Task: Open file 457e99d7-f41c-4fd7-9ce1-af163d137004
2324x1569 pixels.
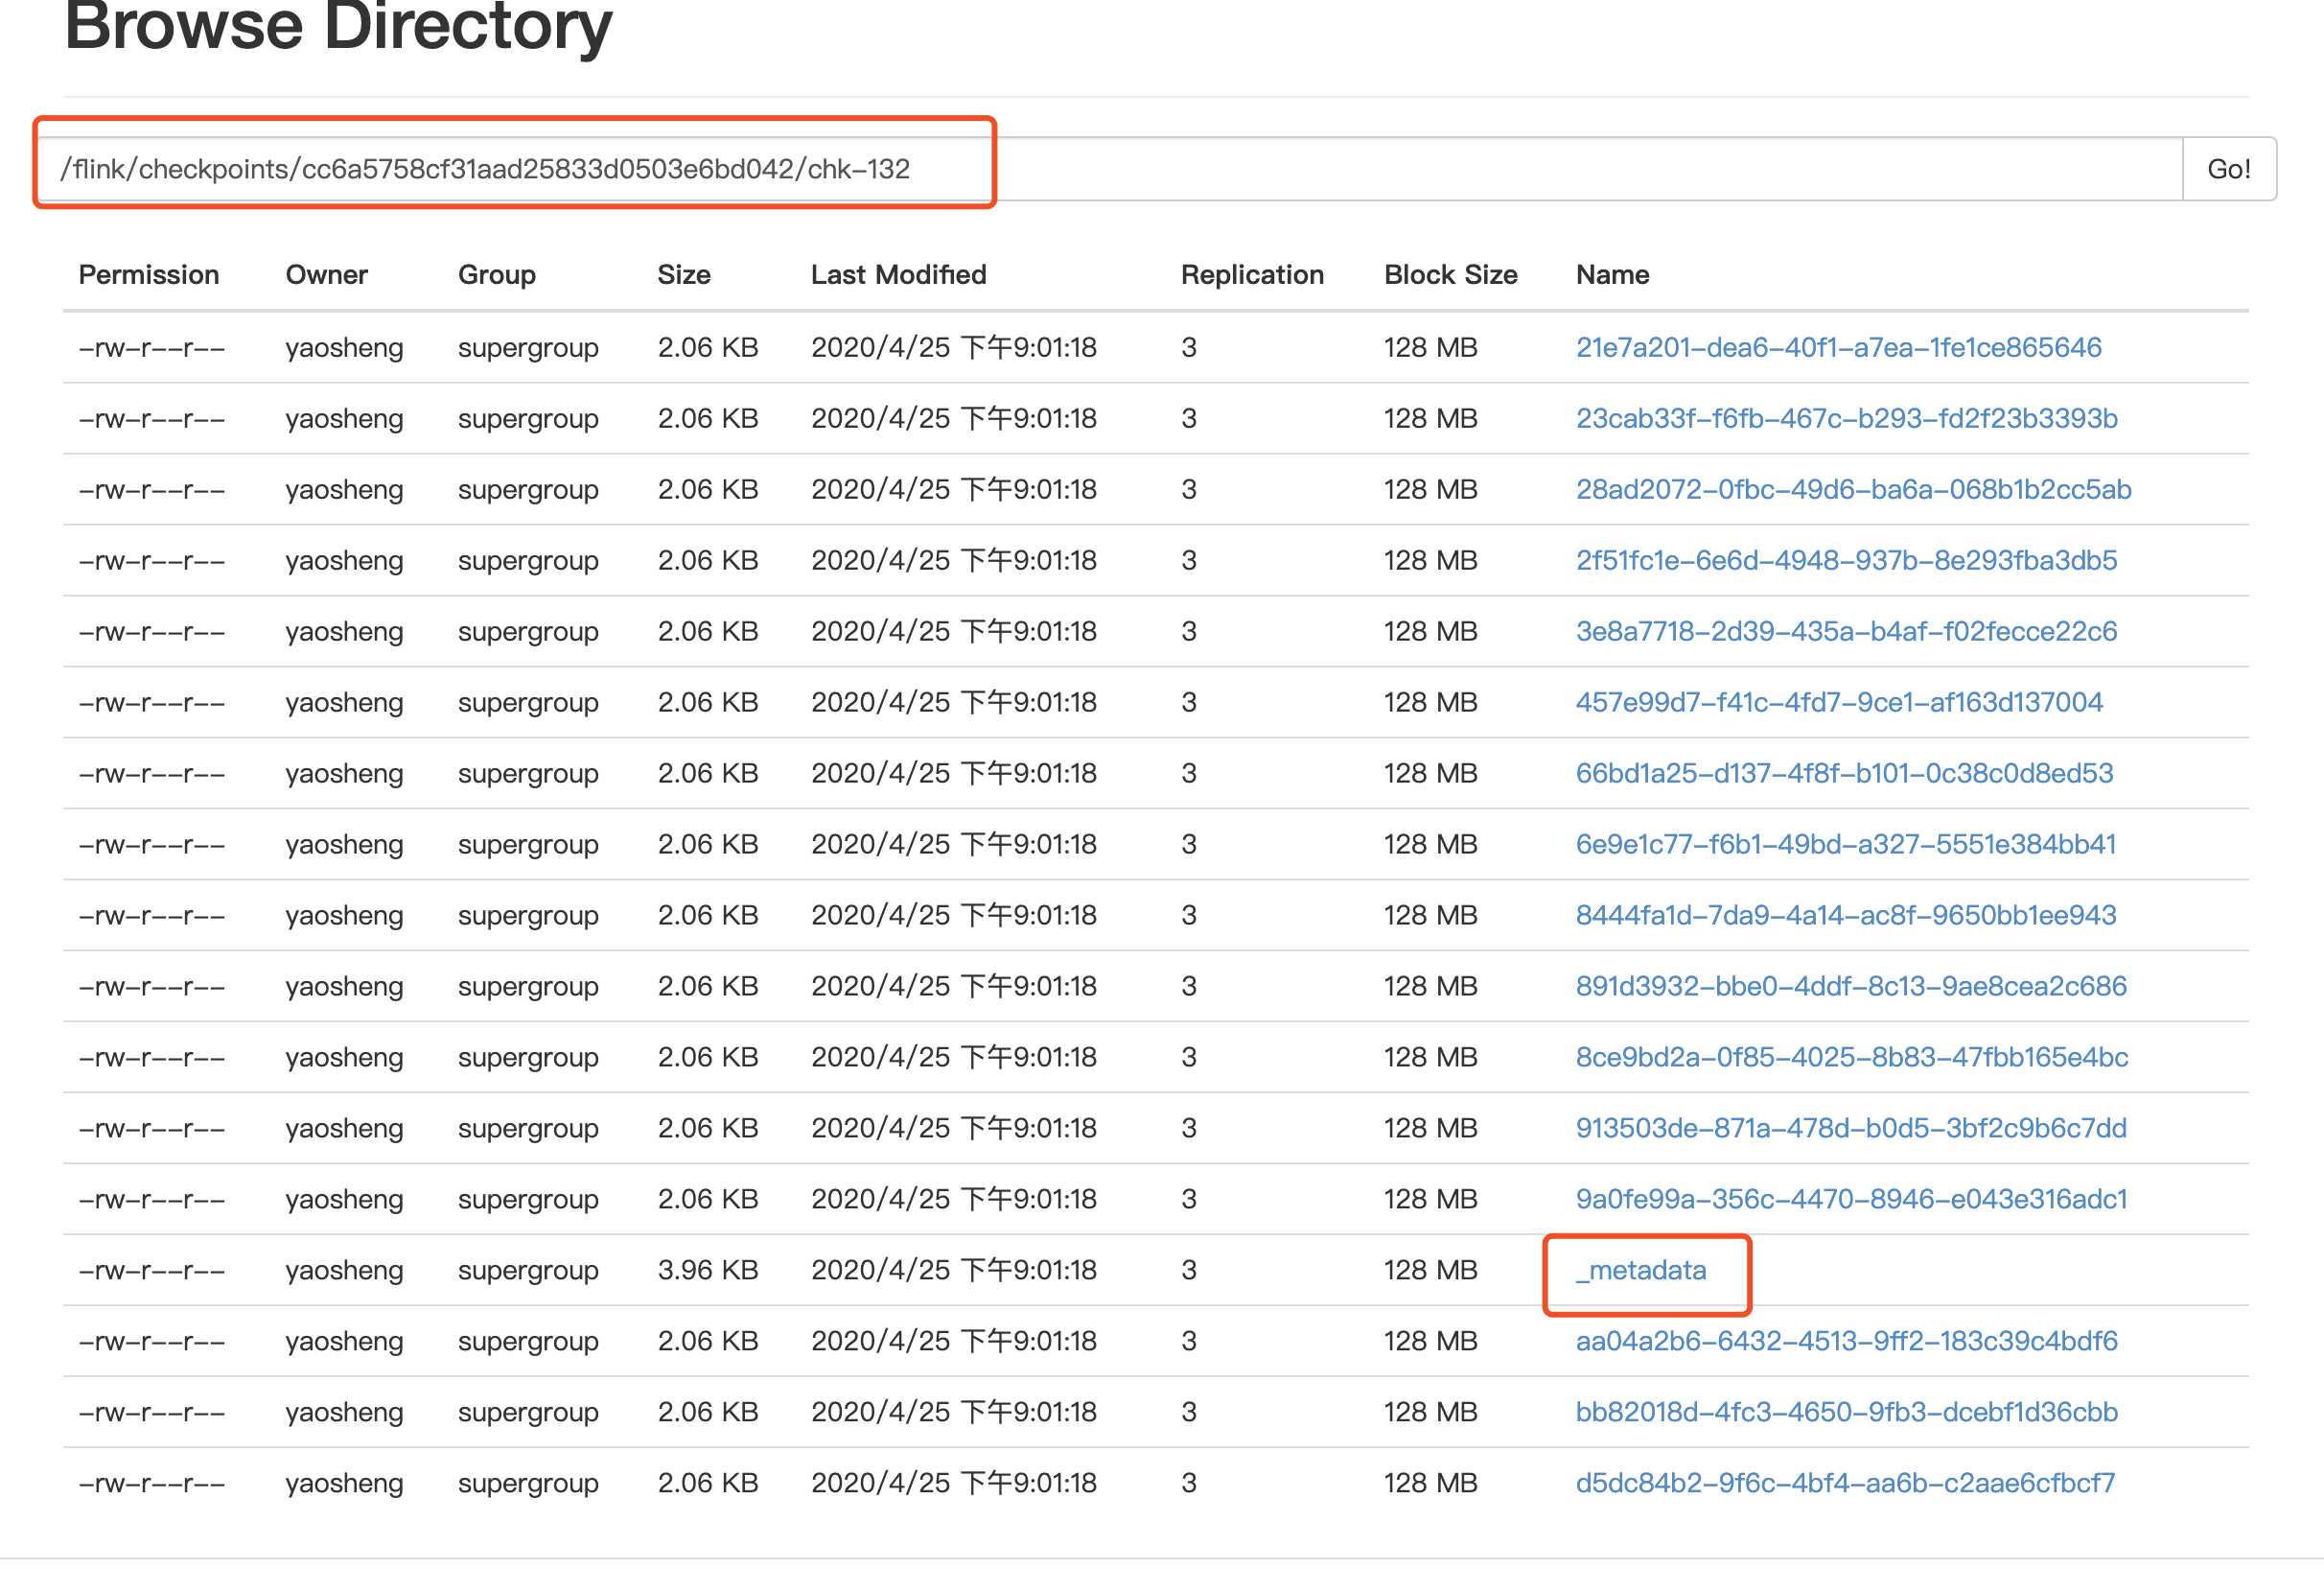Action: 1839,702
